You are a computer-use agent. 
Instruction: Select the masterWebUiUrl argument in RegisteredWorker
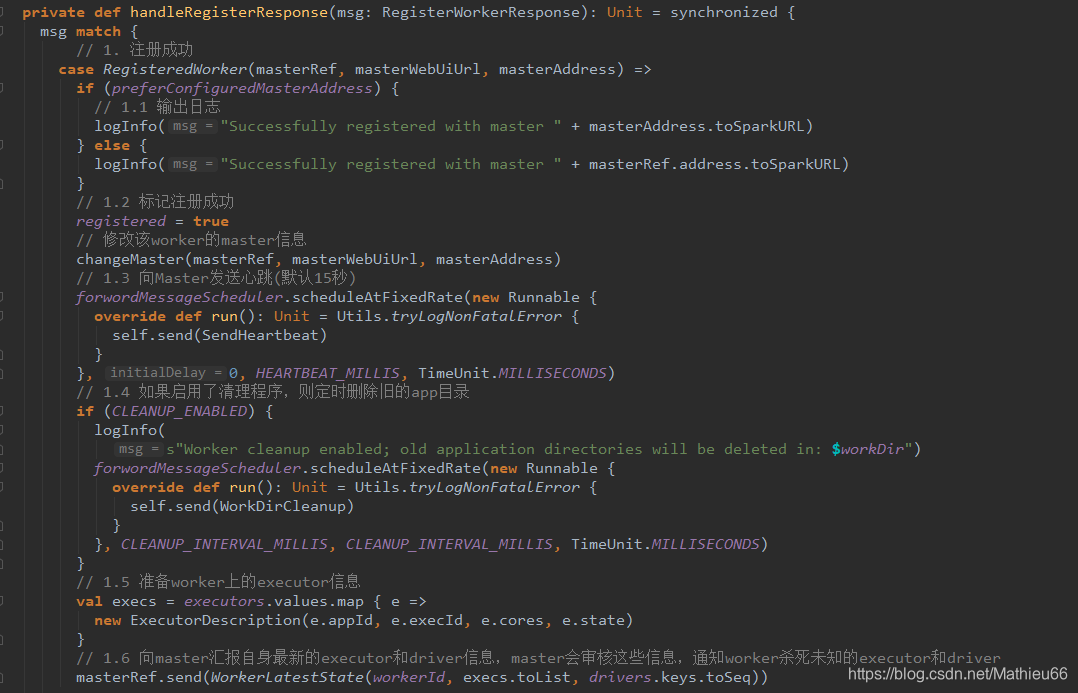point(418,69)
